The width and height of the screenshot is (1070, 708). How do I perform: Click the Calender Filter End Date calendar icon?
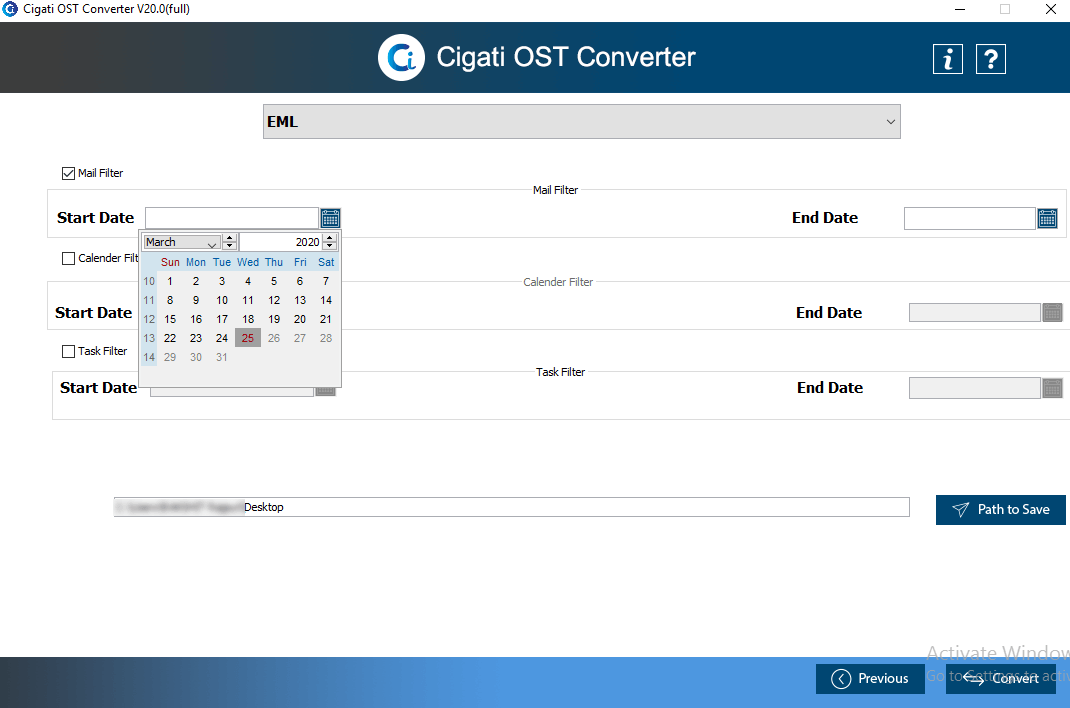click(1052, 312)
